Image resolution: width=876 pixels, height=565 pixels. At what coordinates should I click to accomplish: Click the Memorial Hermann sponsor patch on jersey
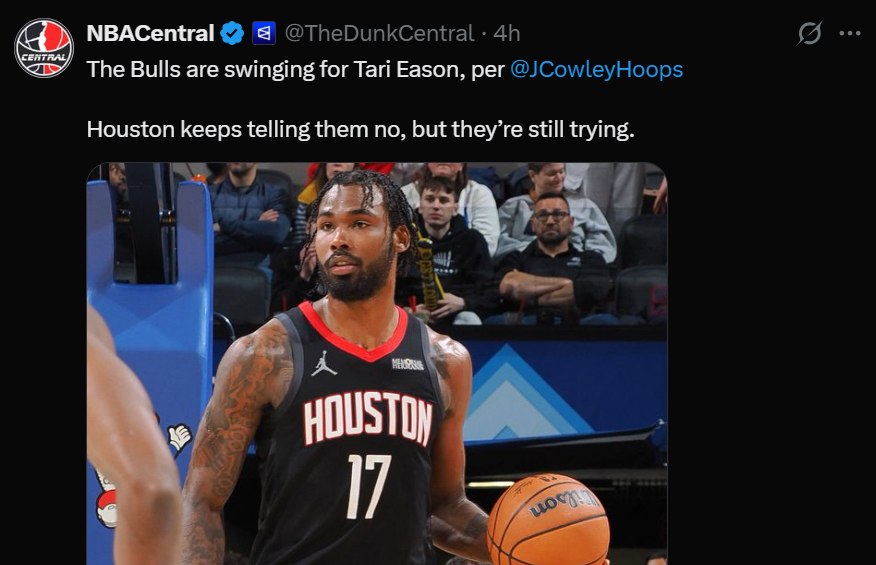click(x=408, y=364)
